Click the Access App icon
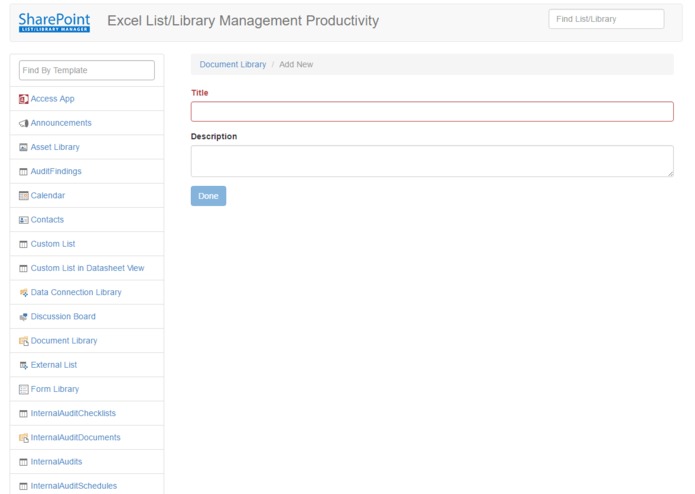The image size is (695, 494). tap(23, 99)
